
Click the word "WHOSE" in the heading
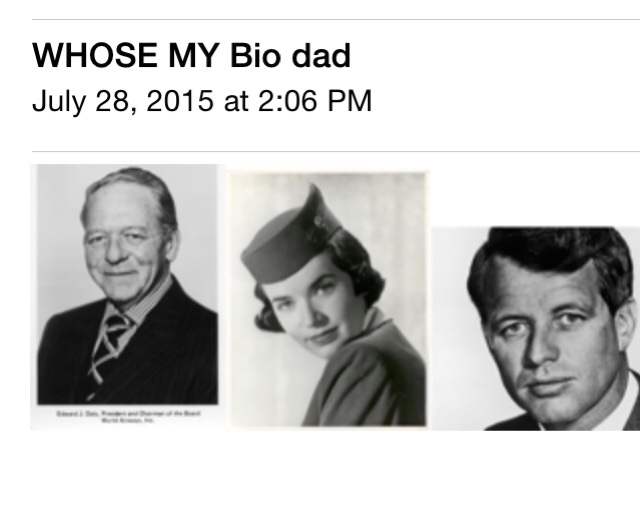(x=95, y=56)
